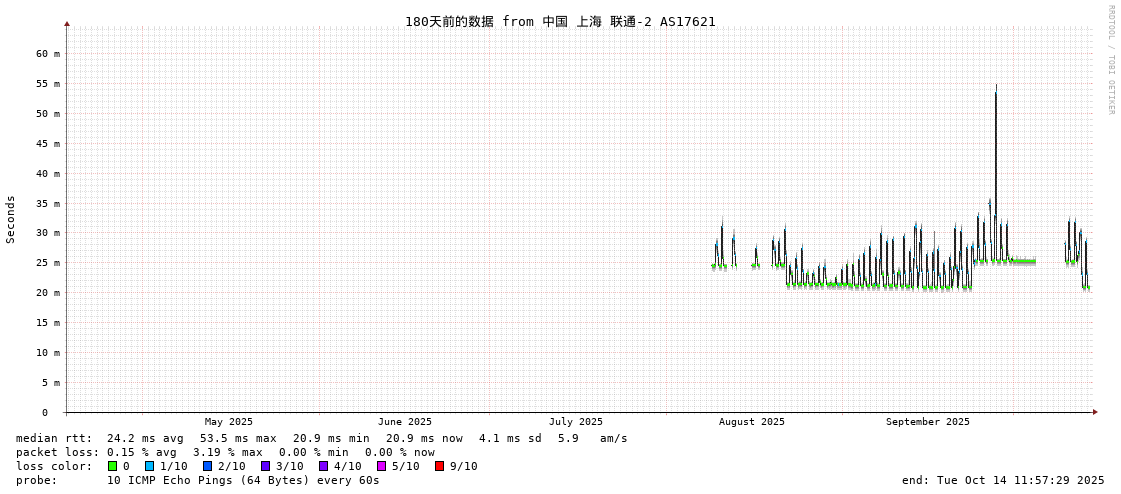This screenshot has height=494, width=1121.
Task: Click the median rtt statistics line
Action: 321,438
